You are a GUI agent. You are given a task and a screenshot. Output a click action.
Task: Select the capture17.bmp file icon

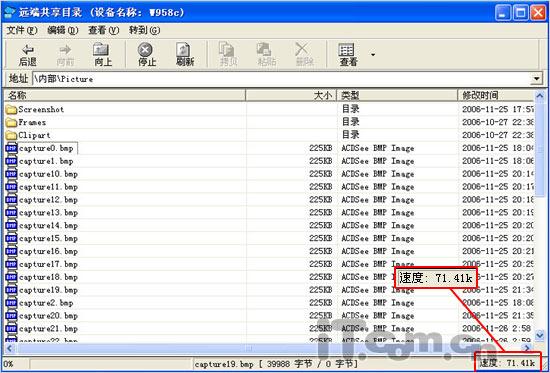coord(12,264)
